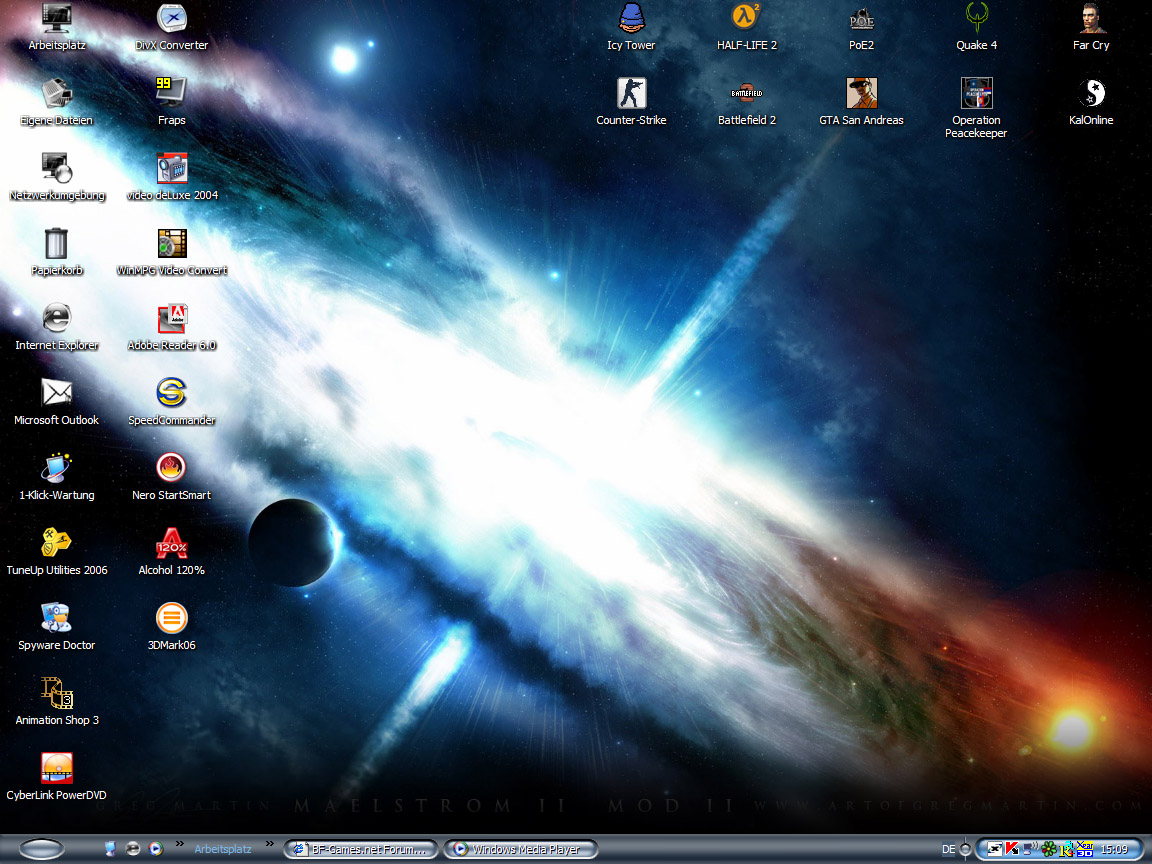The height and width of the screenshot is (864, 1152).
Task: Open the DE language bar indicator
Action: pyautogui.click(x=948, y=849)
